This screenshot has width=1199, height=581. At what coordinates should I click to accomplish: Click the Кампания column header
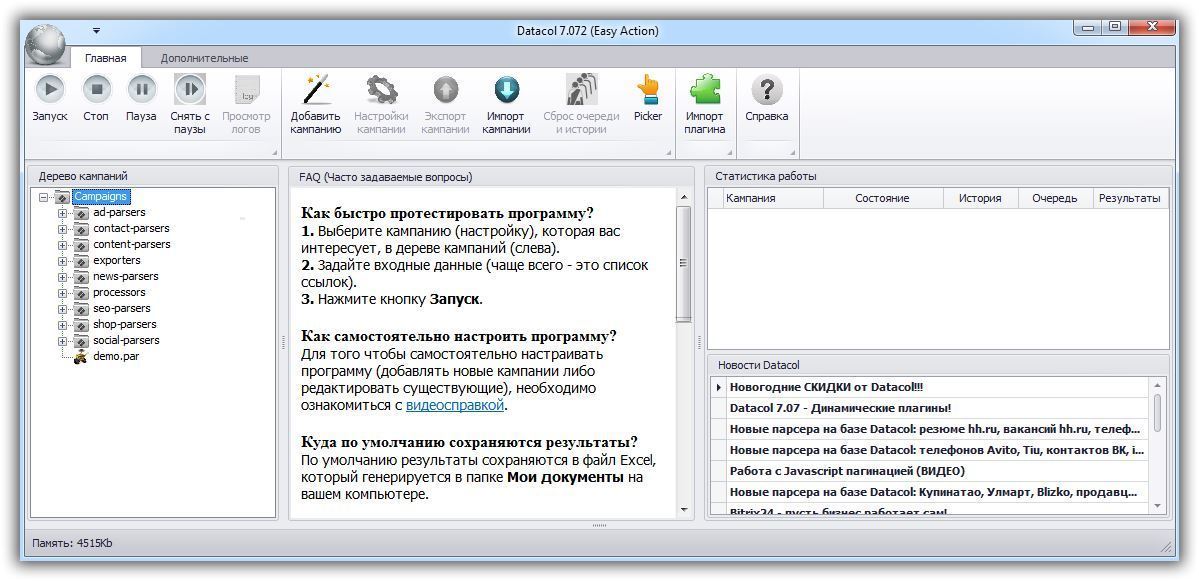click(773, 198)
